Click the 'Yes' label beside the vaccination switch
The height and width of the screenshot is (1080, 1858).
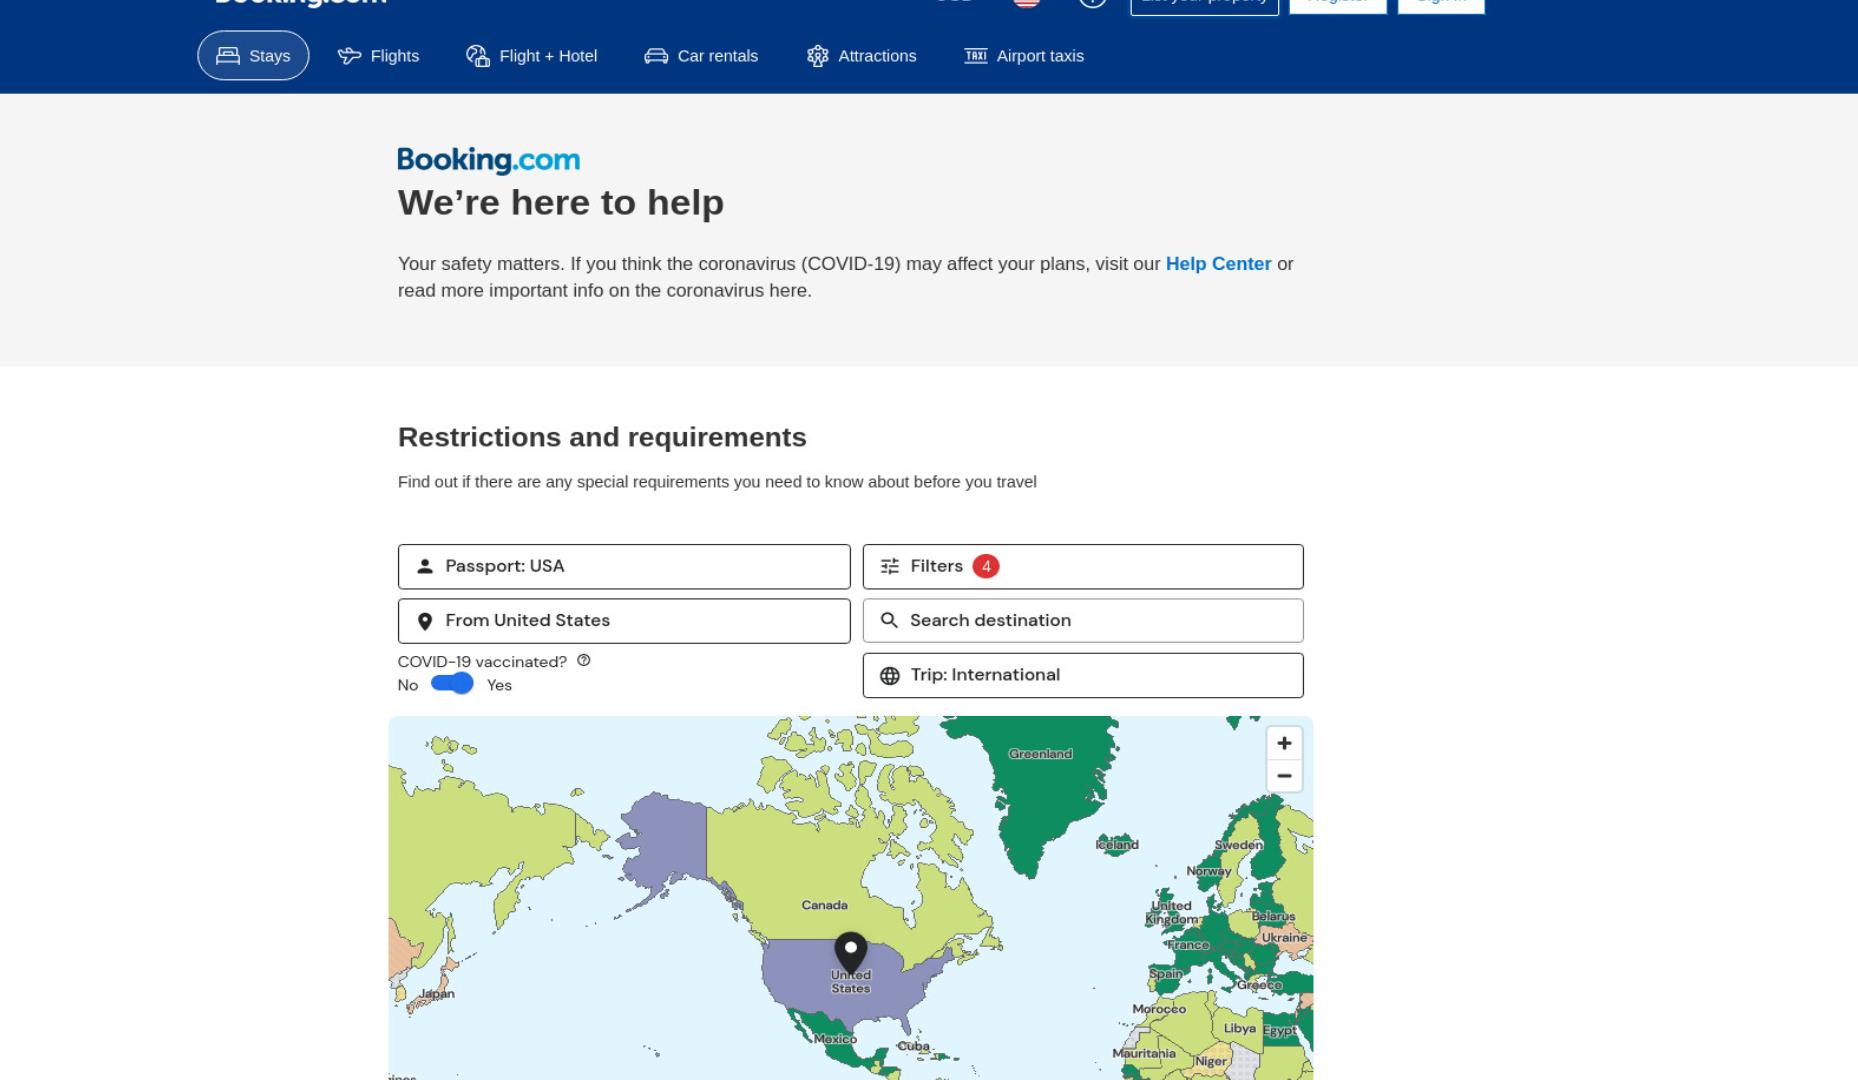(499, 685)
